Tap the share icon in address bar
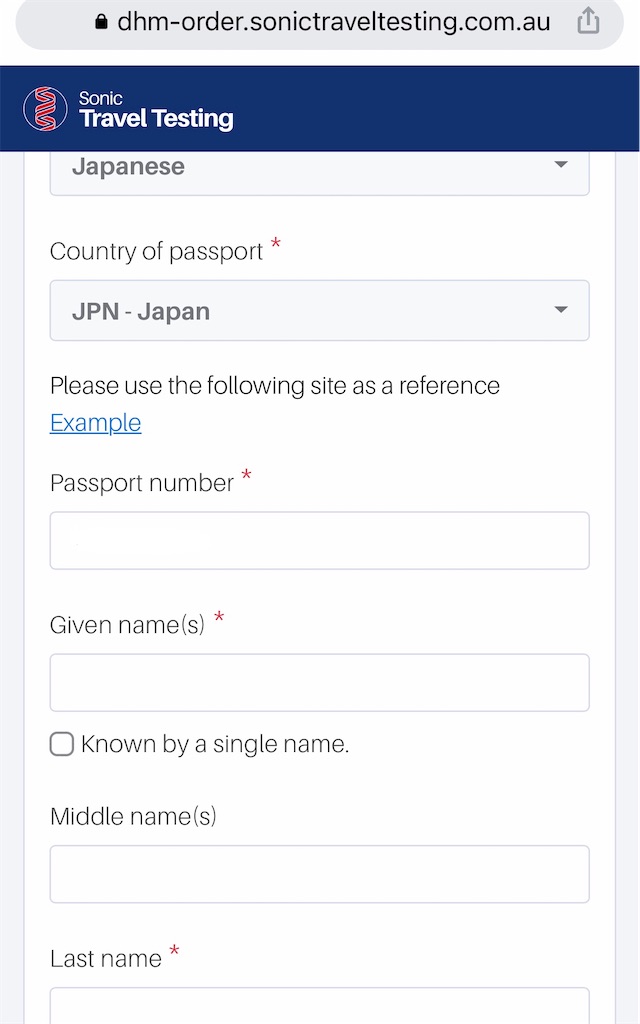 point(588,21)
